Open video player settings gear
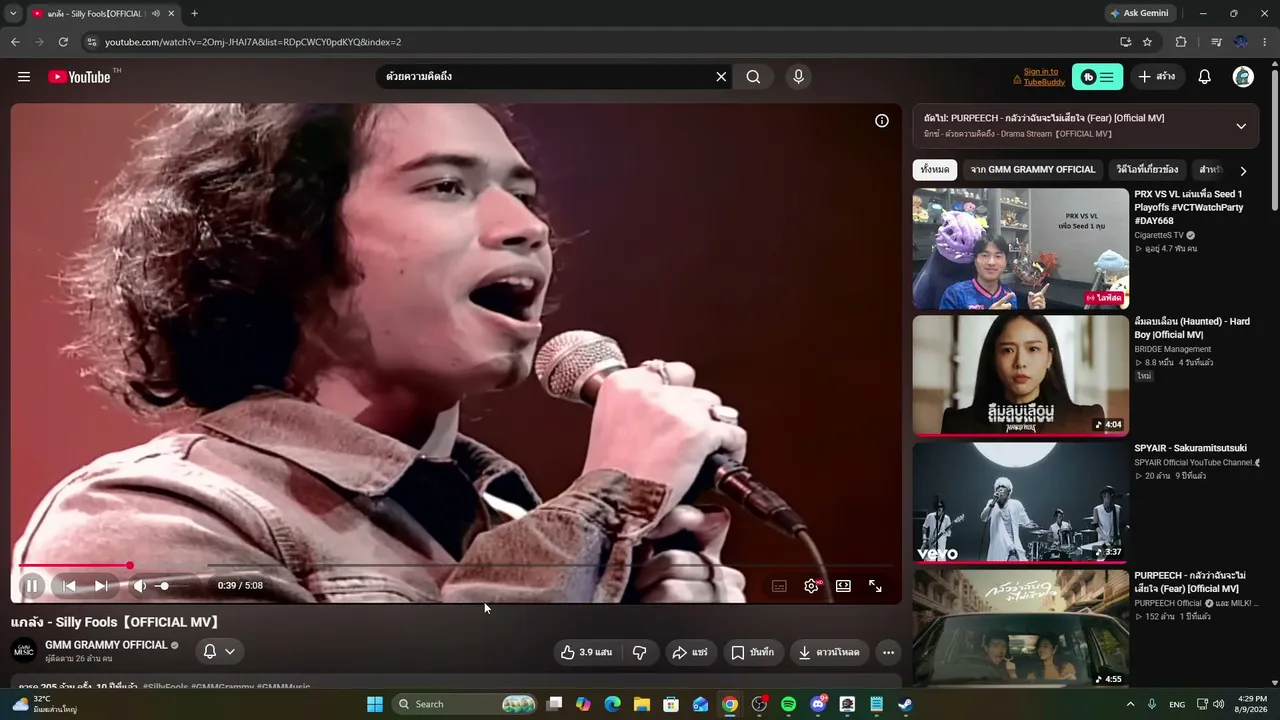This screenshot has width=1280, height=720. pyautogui.click(x=811, y=586)
